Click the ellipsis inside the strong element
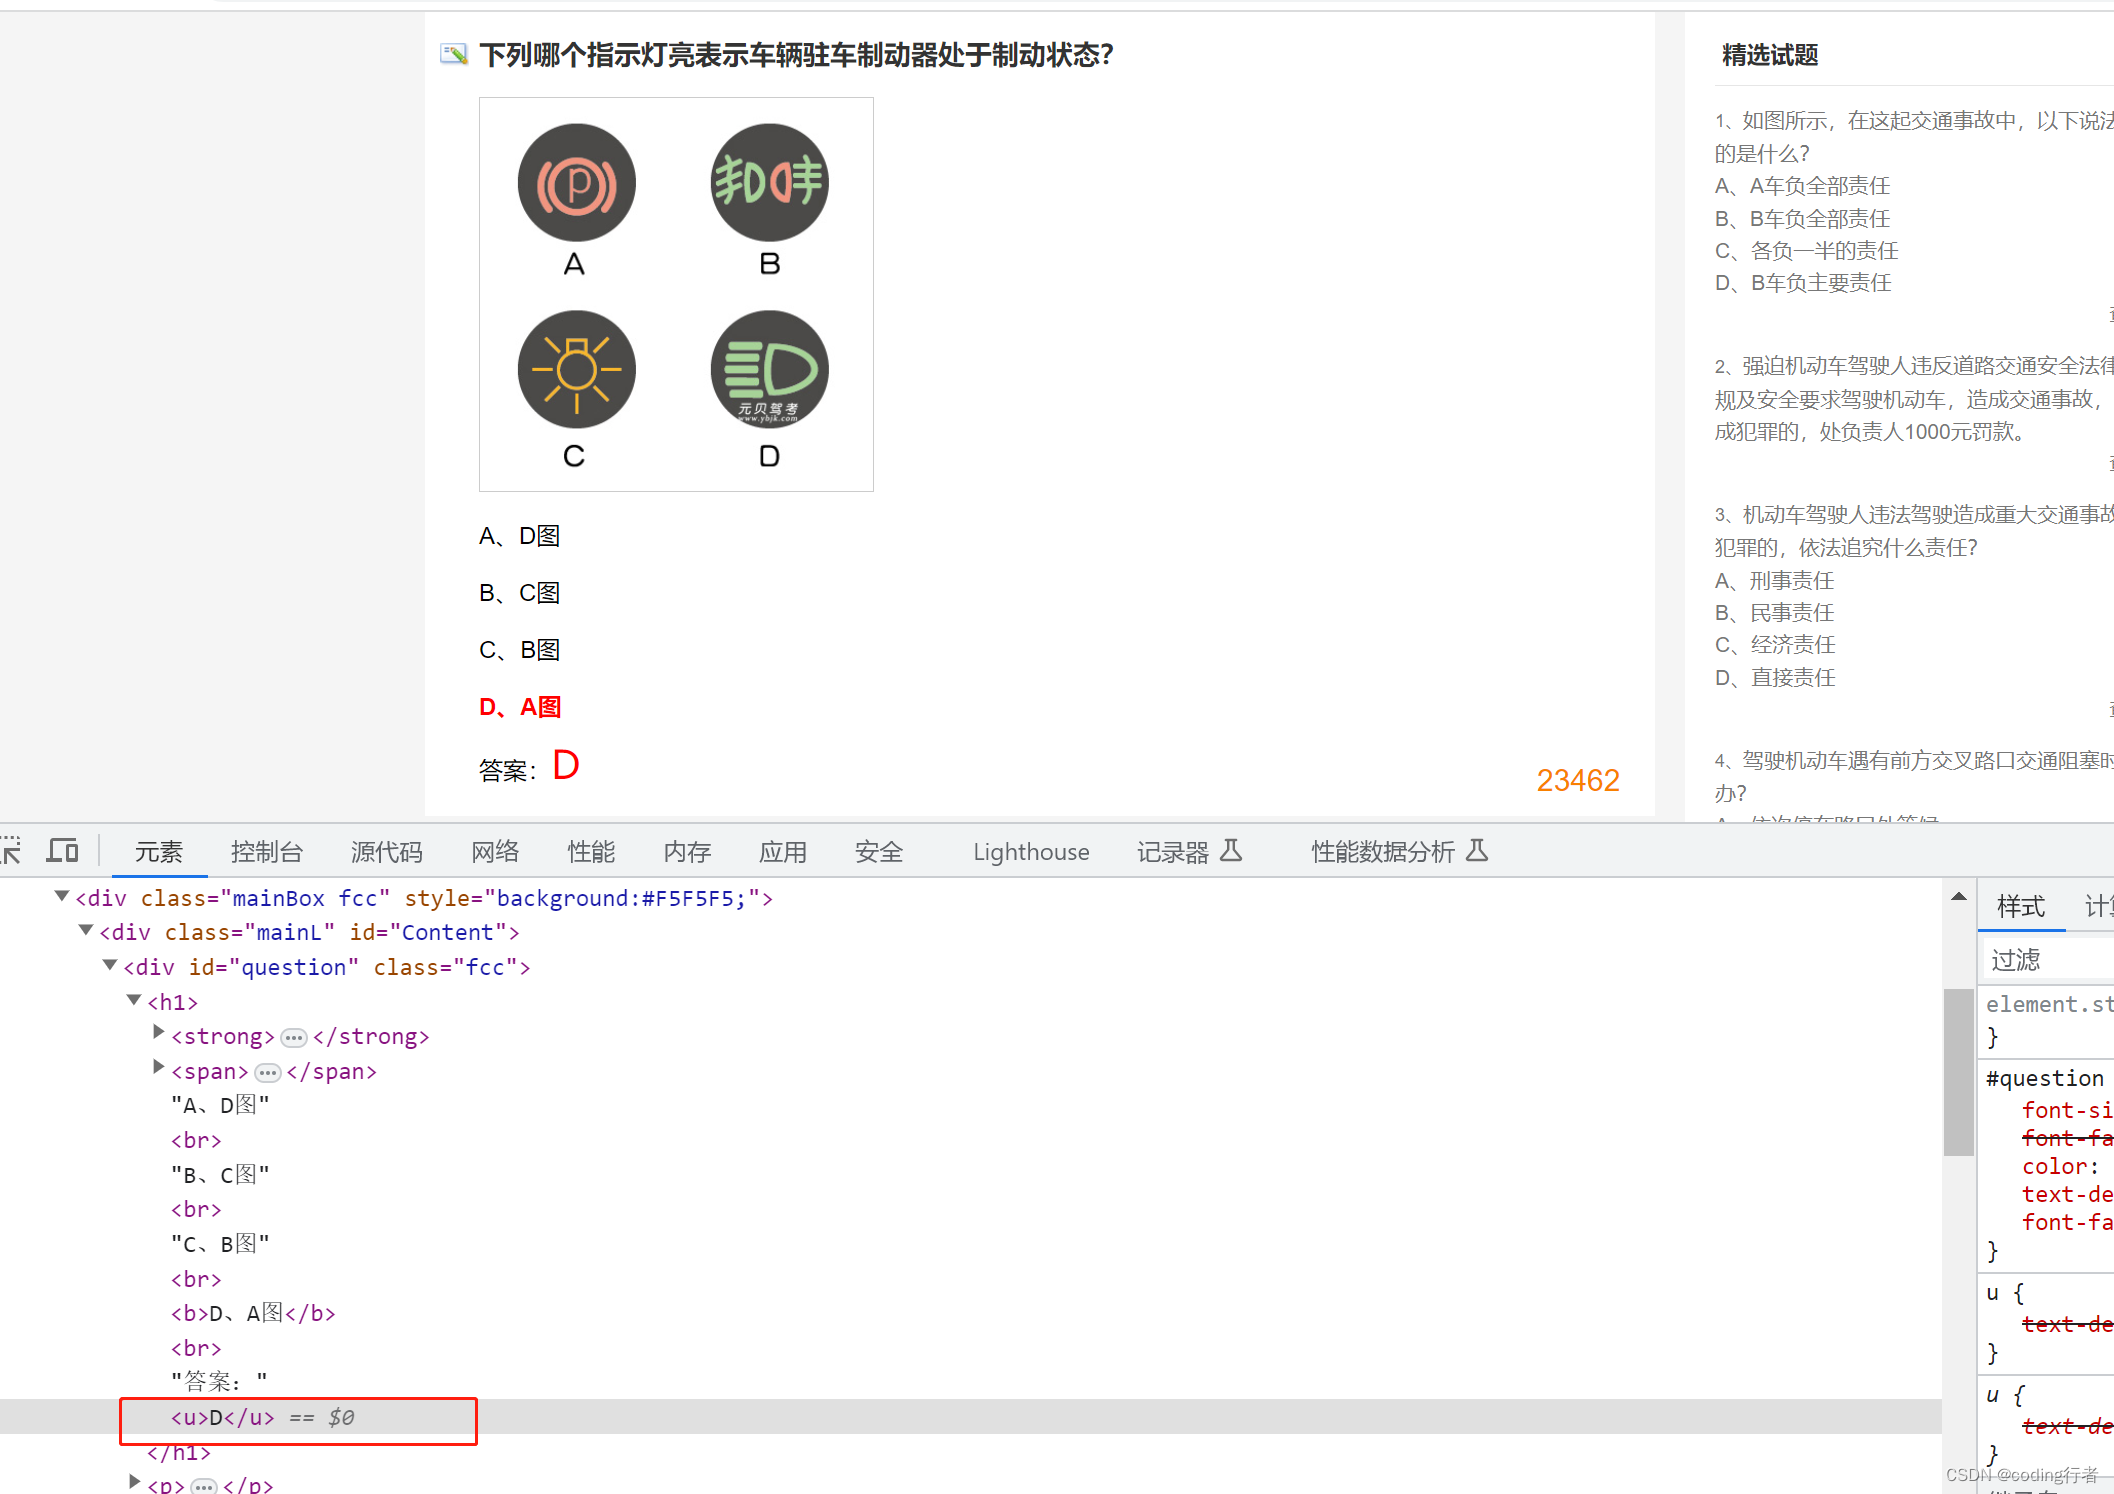 (x=293, y=1037)
